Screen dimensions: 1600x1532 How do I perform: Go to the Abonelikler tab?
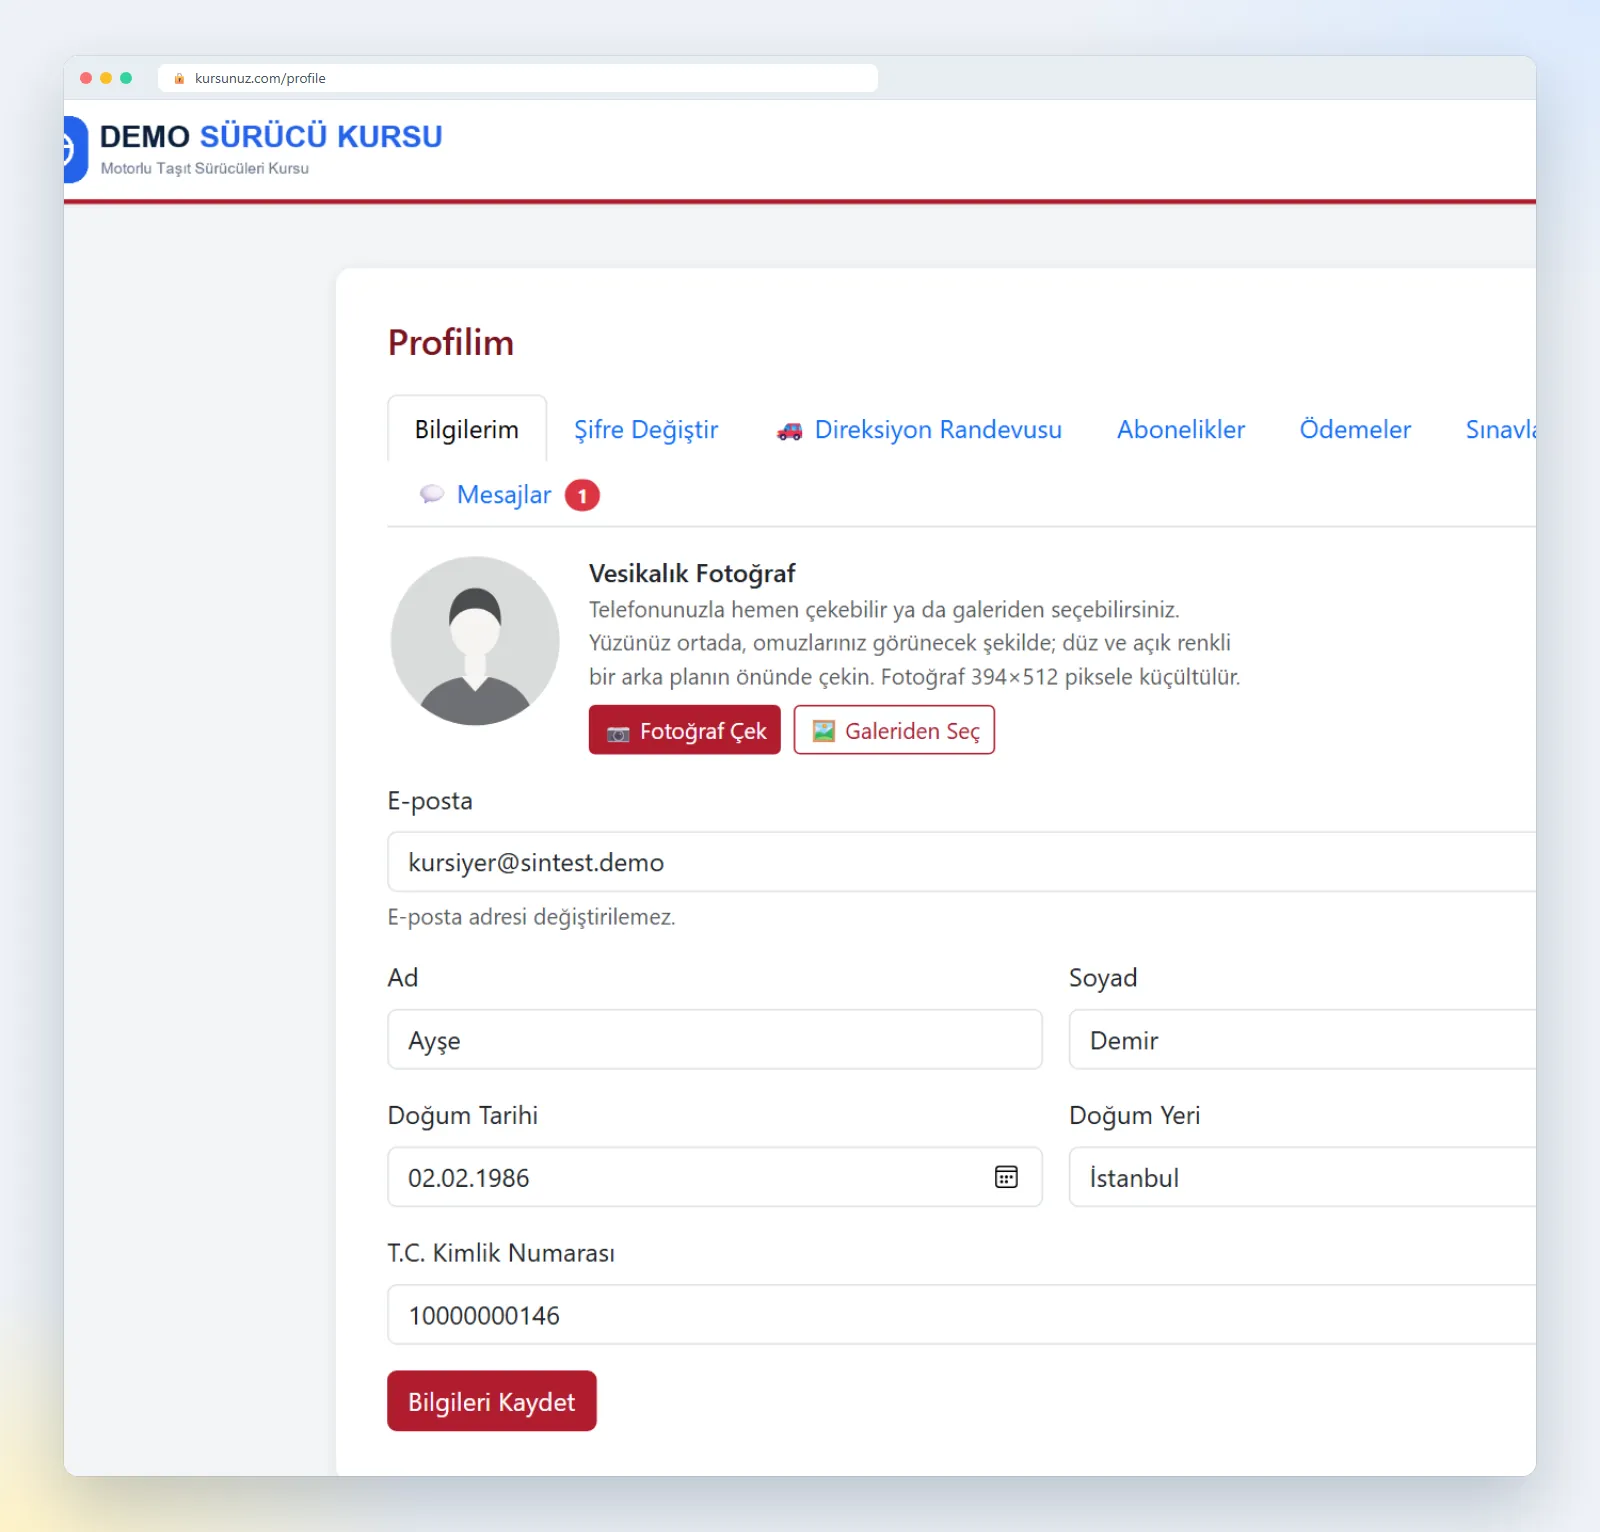[x=1181, y=429]
